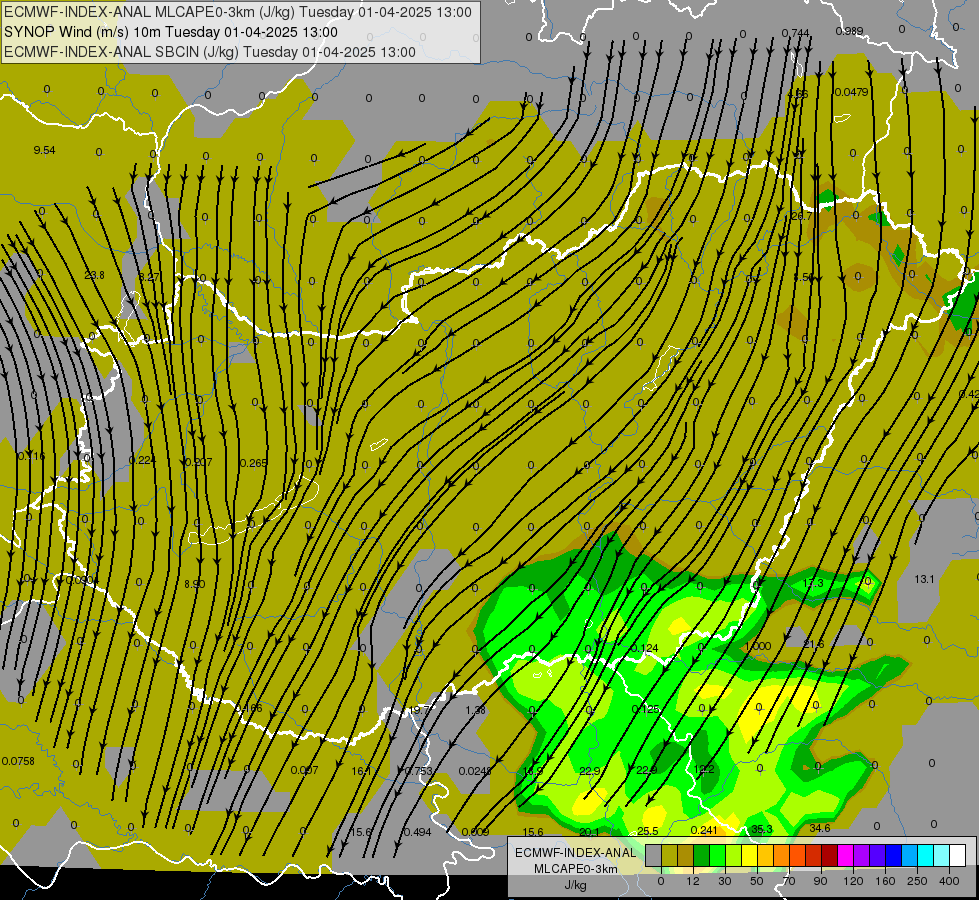Click the gray legend color swatch
Viewport: 979px width, 900px height.
click(654, 855)
